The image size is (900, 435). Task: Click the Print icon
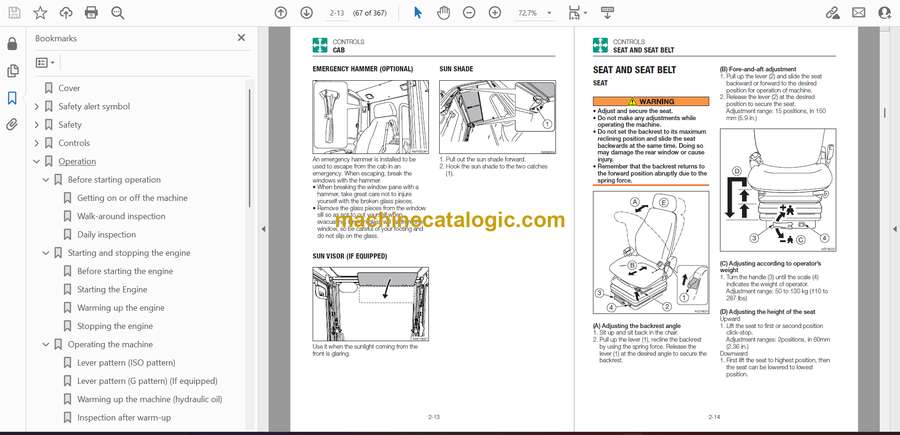point(91,13)
